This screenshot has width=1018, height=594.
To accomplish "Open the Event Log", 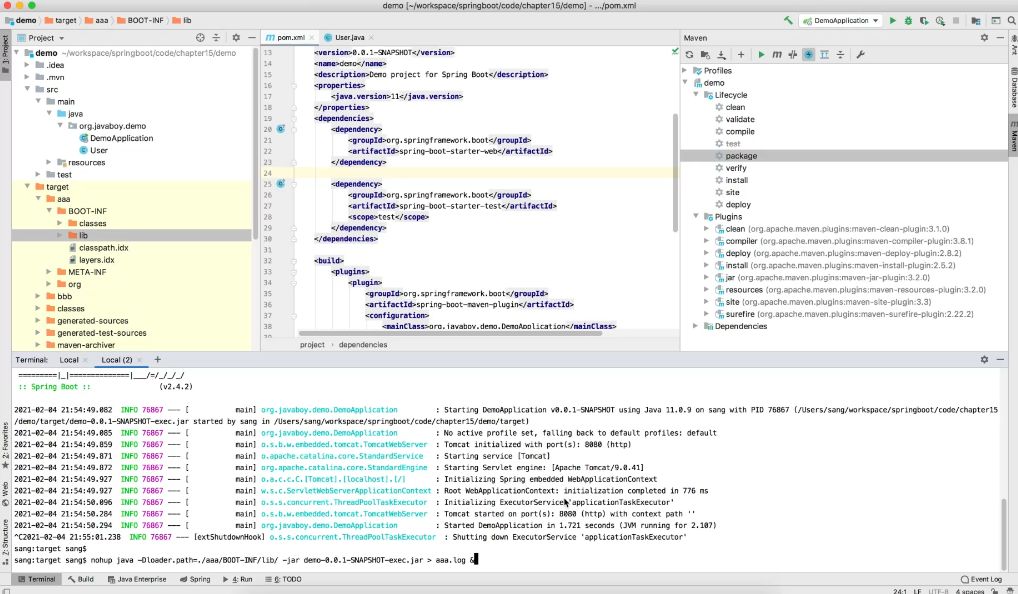I will pyautogui.click(x=979, y=579).
